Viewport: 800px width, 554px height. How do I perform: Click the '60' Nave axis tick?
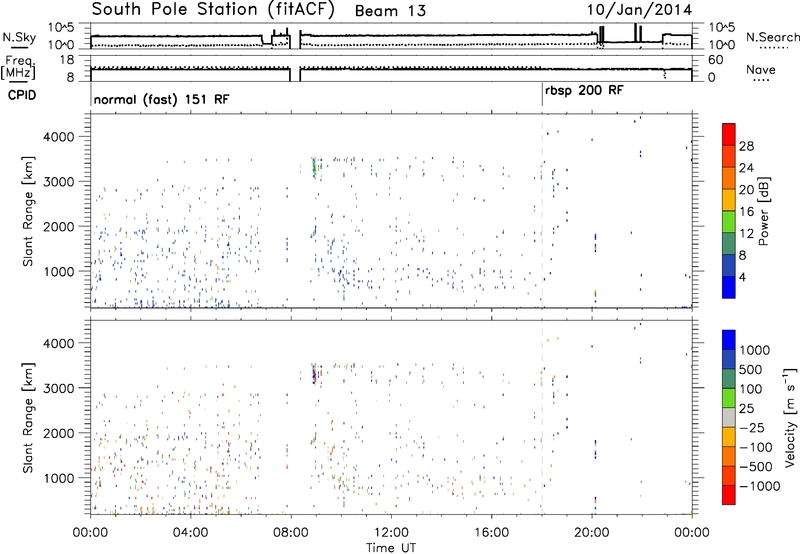click(716, 60)
